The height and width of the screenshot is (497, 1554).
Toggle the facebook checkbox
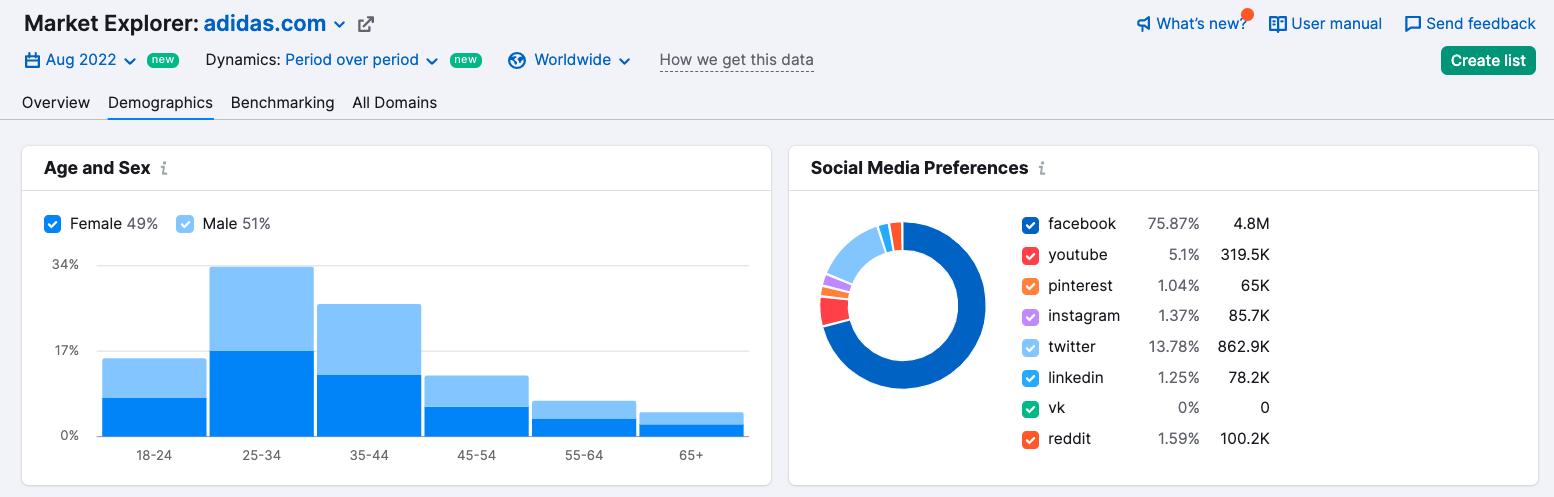point(1031,225)
